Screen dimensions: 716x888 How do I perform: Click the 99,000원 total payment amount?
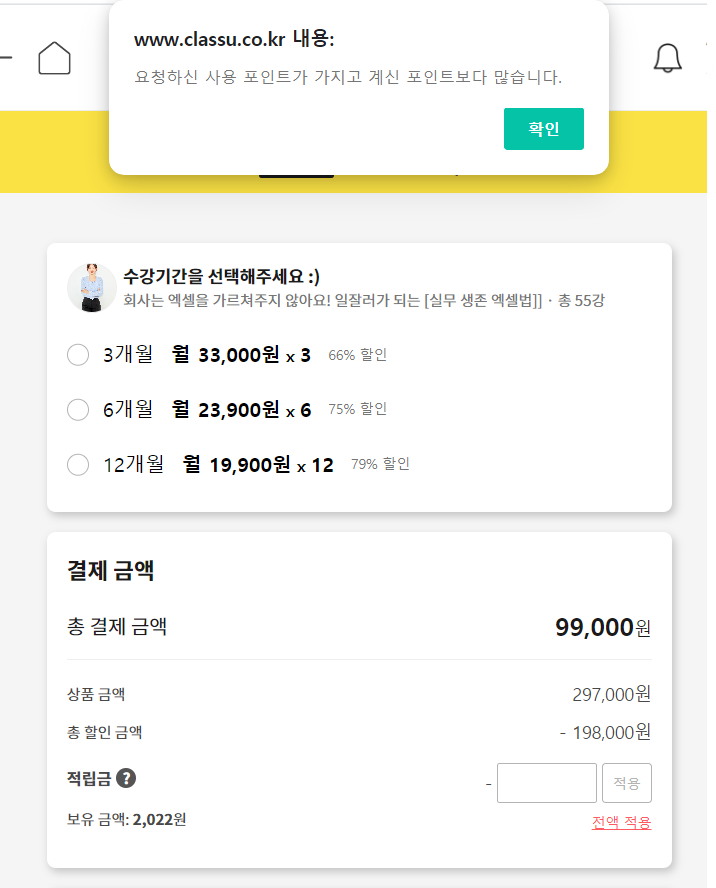tap(602, 628)
